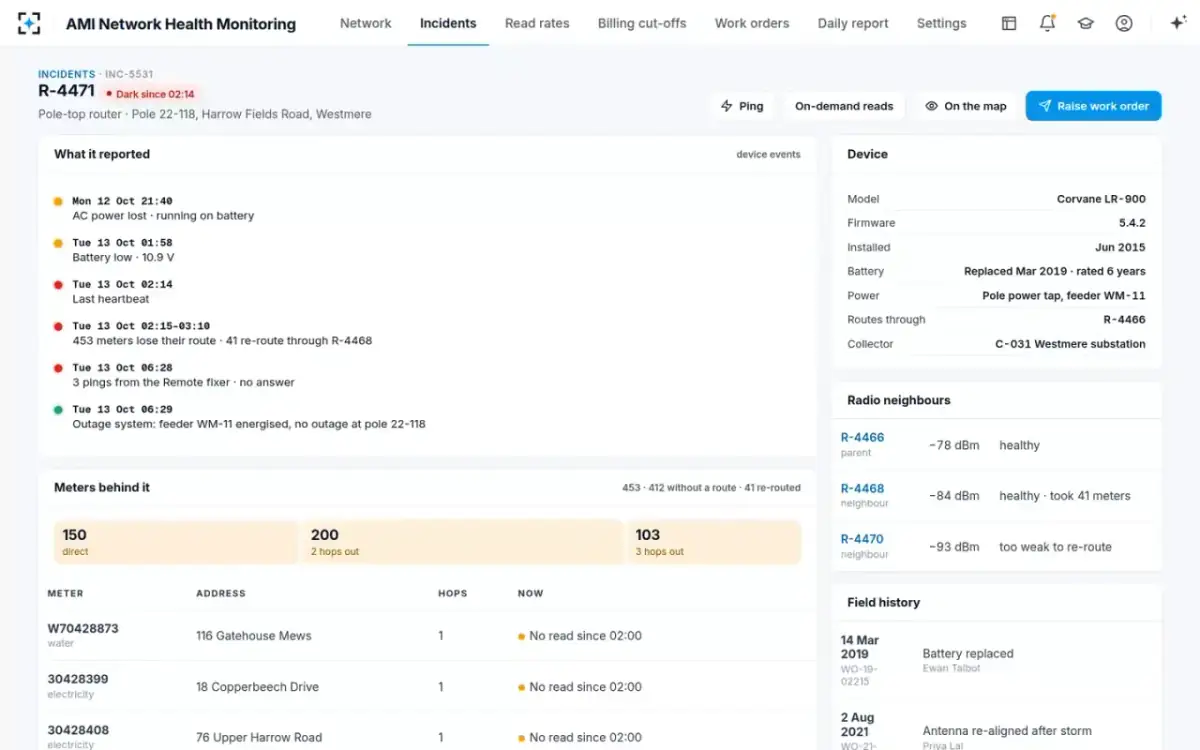Image resolution: width=1200 pixels, height=750 pixels.
Task: Click address 76 Upper Harrow Road
Action: [259, 738]
